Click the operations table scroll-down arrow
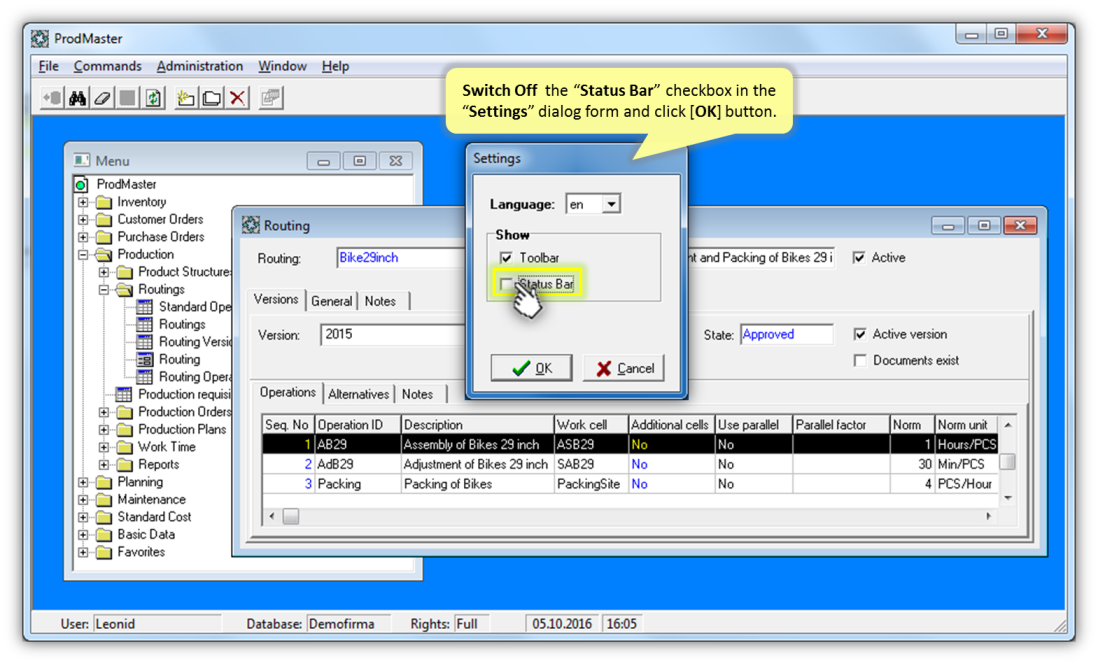 [1008, 497]
